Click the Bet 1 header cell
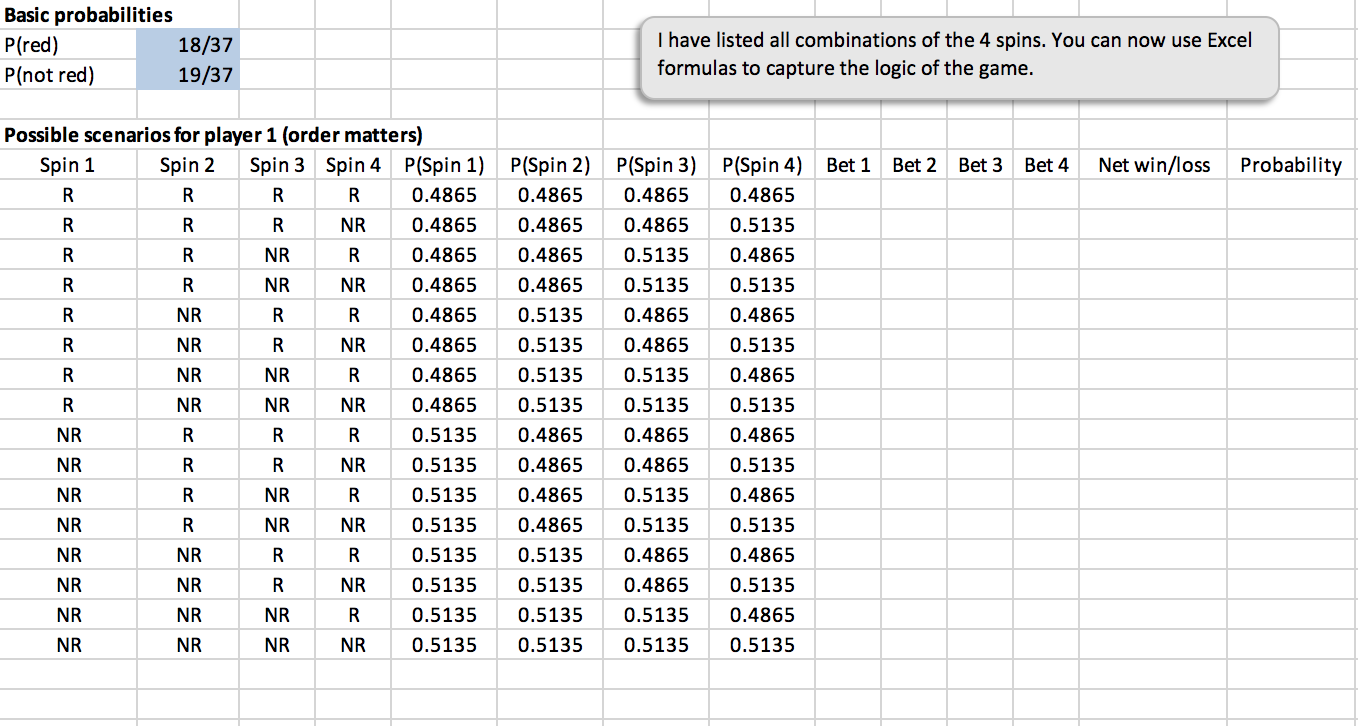This screenshot has height=726, width=1358. 848,164
